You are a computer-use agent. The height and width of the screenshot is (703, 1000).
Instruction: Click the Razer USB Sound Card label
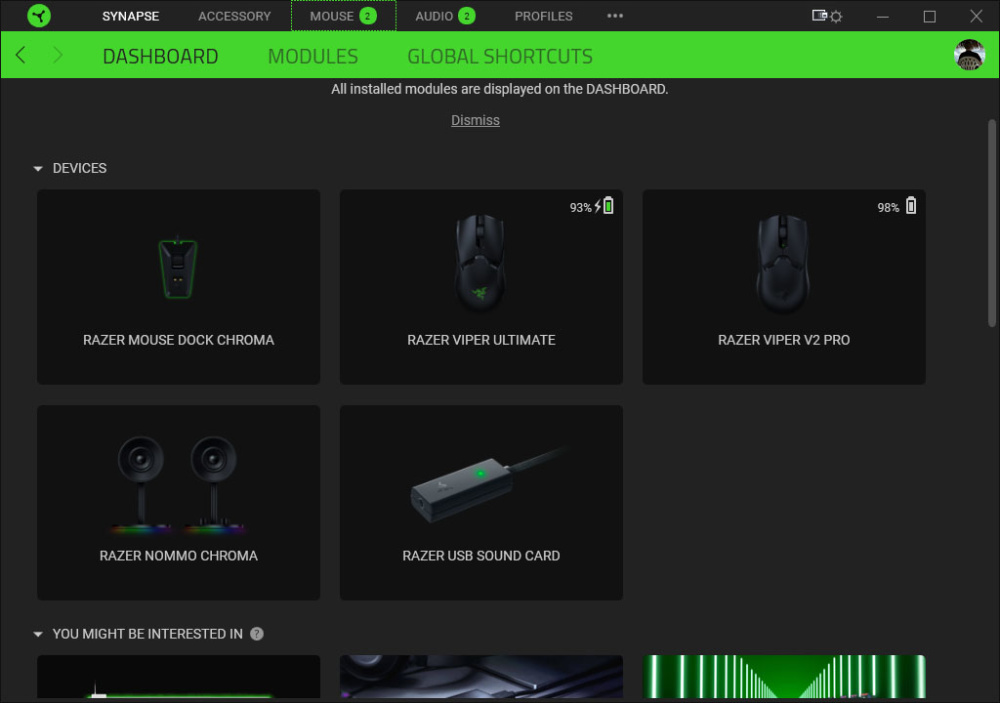tap(481, 556)
